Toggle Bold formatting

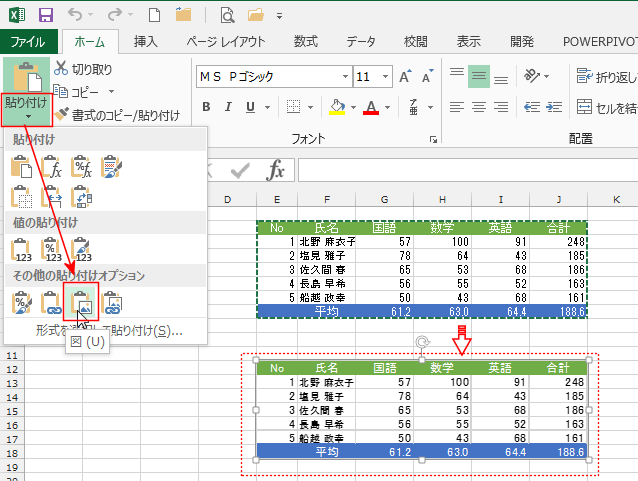[207, 107]
